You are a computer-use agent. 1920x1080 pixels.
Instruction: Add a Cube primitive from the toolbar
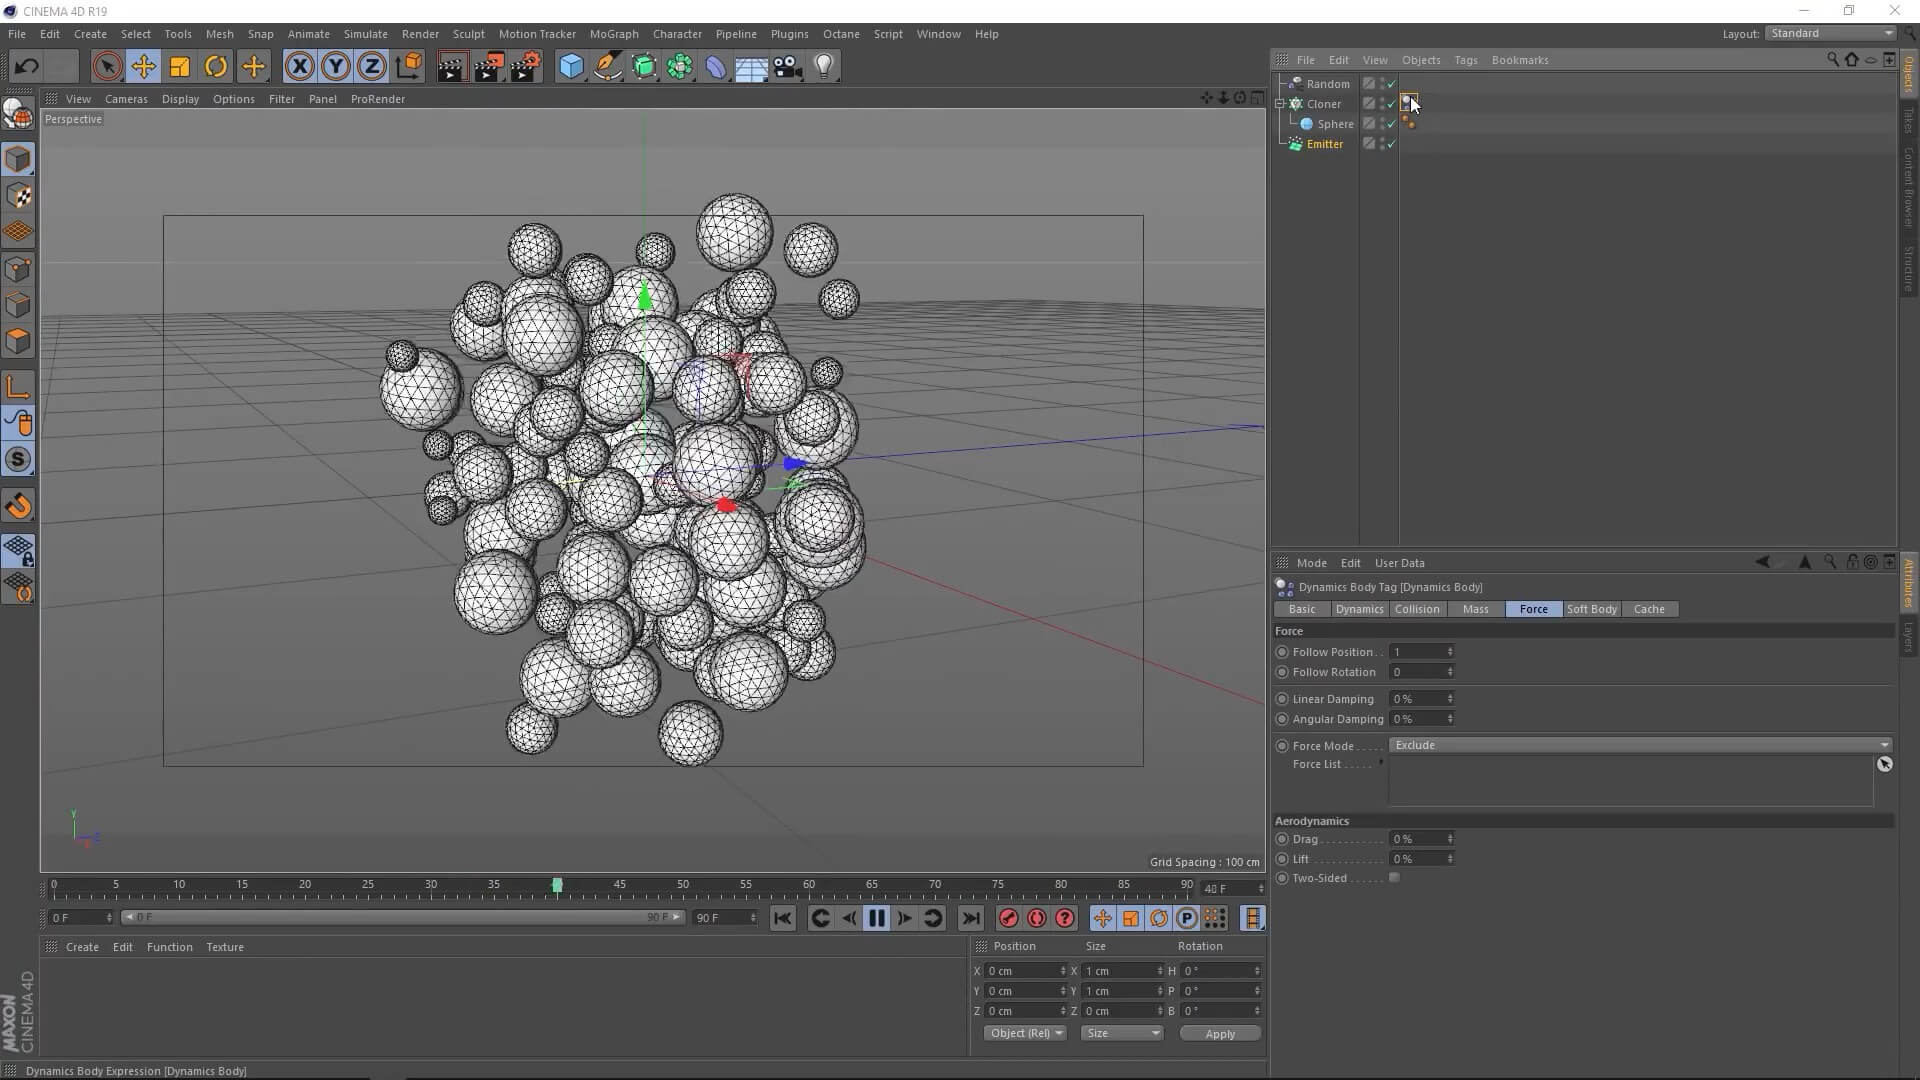[571, 67]
